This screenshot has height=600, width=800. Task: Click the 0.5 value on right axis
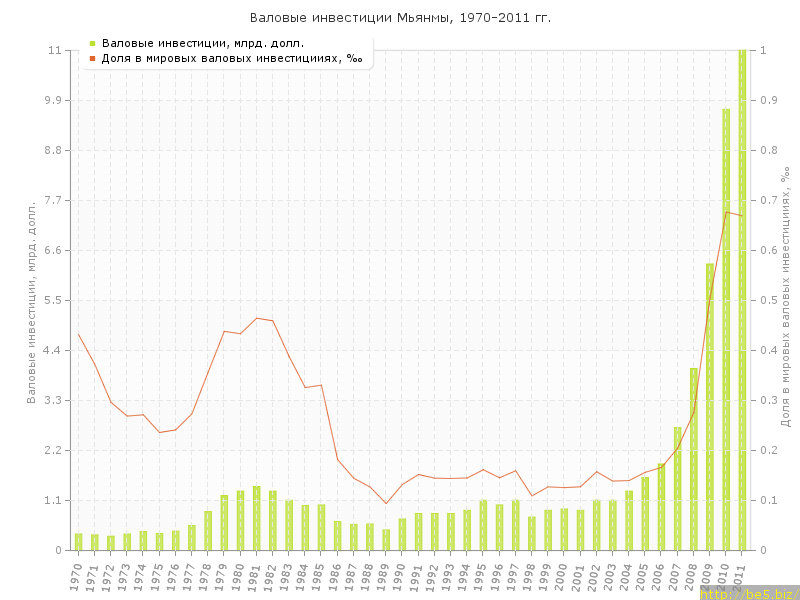[x=767, y=300]
